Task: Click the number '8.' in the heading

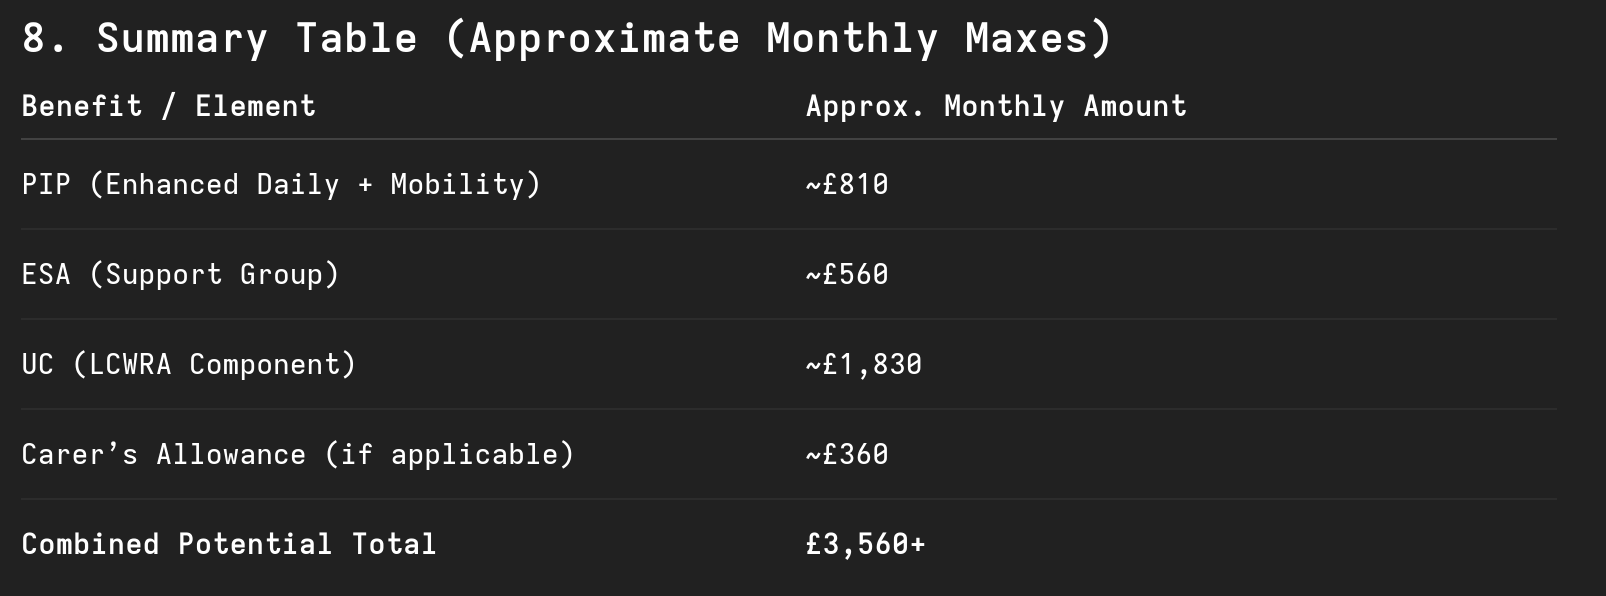Action: (46, 39)
